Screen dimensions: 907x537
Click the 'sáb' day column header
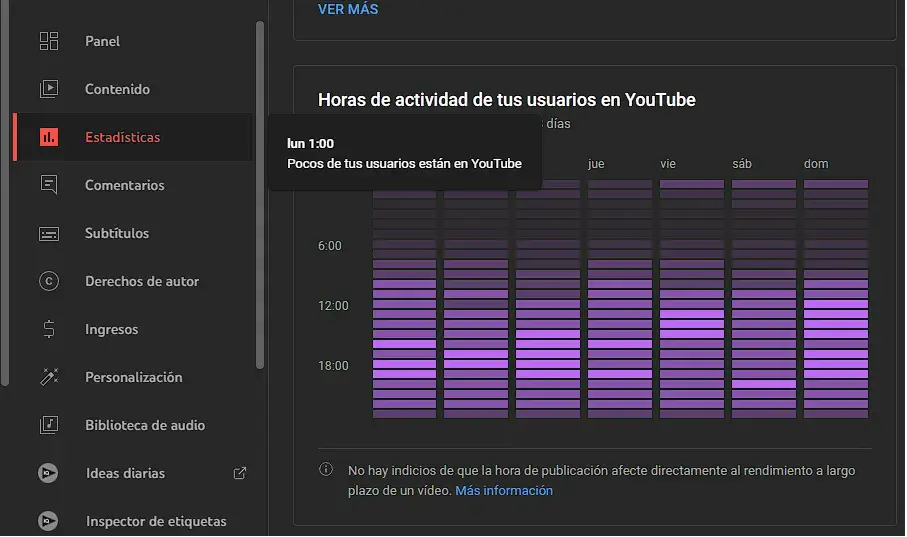click(742, 164)
